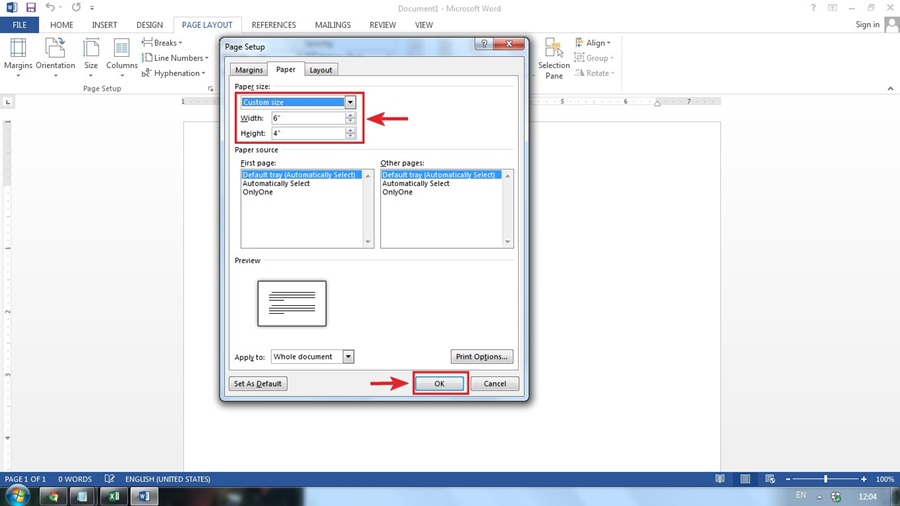Switch to the INSERT tab
This screenshot has height=506, width=900.
(x=104, y=25)
